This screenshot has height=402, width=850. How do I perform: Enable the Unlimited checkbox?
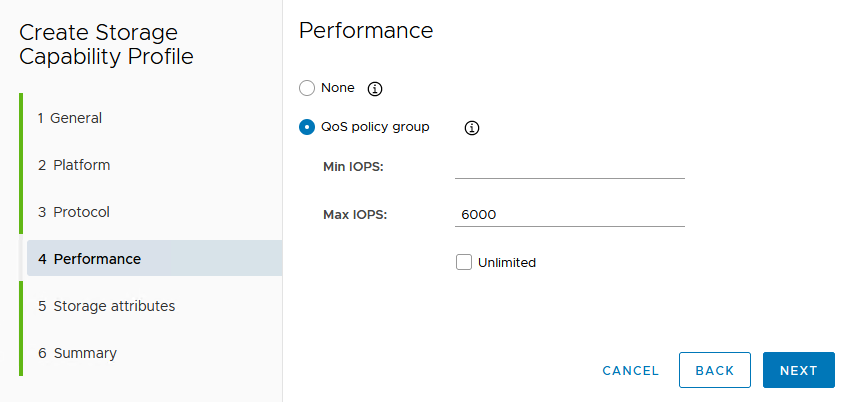pyautogui.click(x=463, y=262)
